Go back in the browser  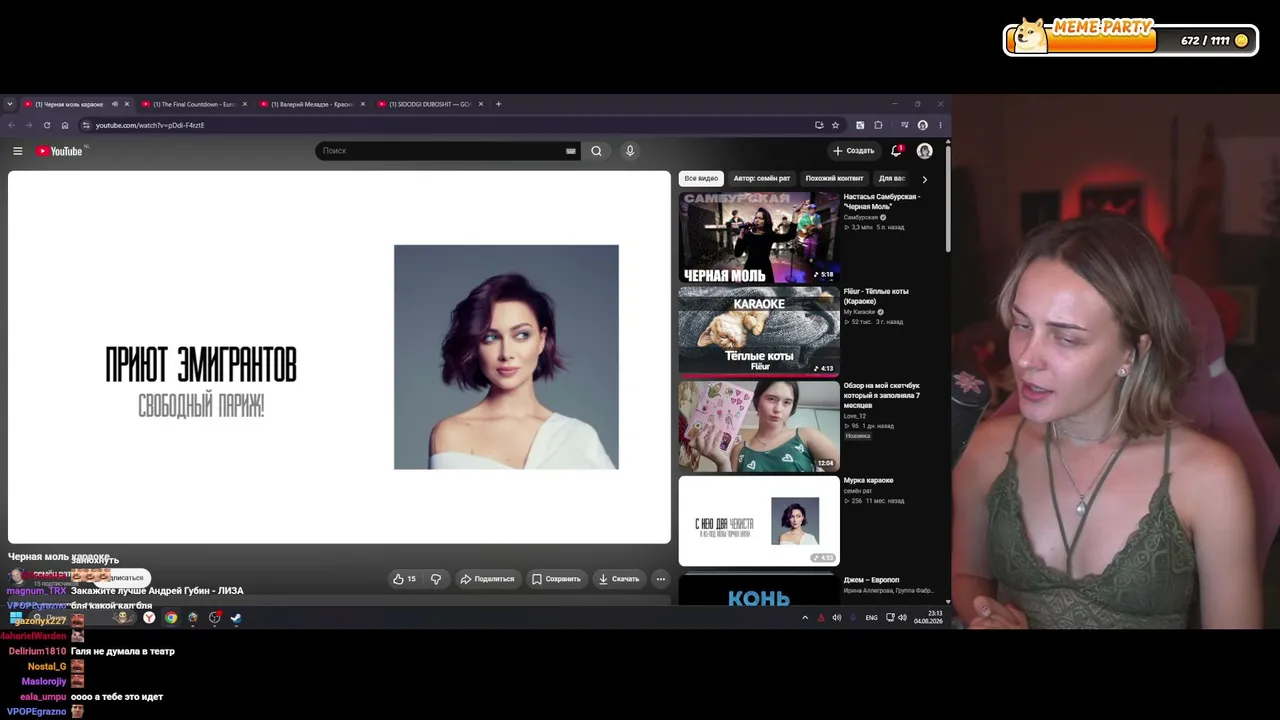pos(11,125)
